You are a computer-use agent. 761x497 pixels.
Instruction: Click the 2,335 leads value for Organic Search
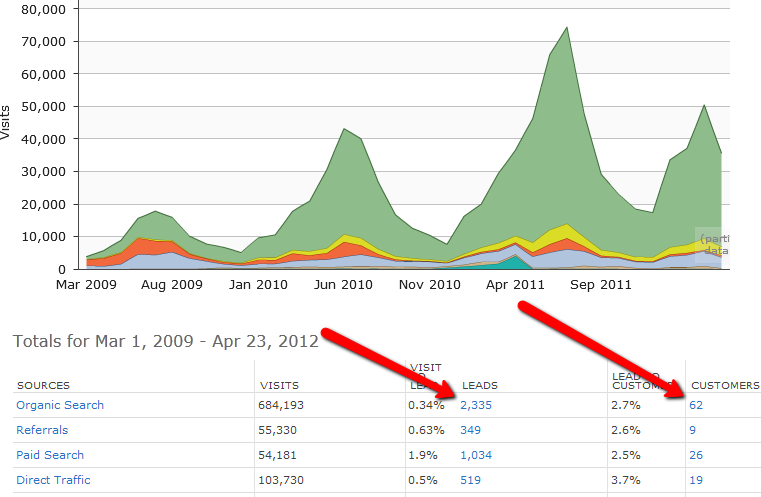[477, 405]
